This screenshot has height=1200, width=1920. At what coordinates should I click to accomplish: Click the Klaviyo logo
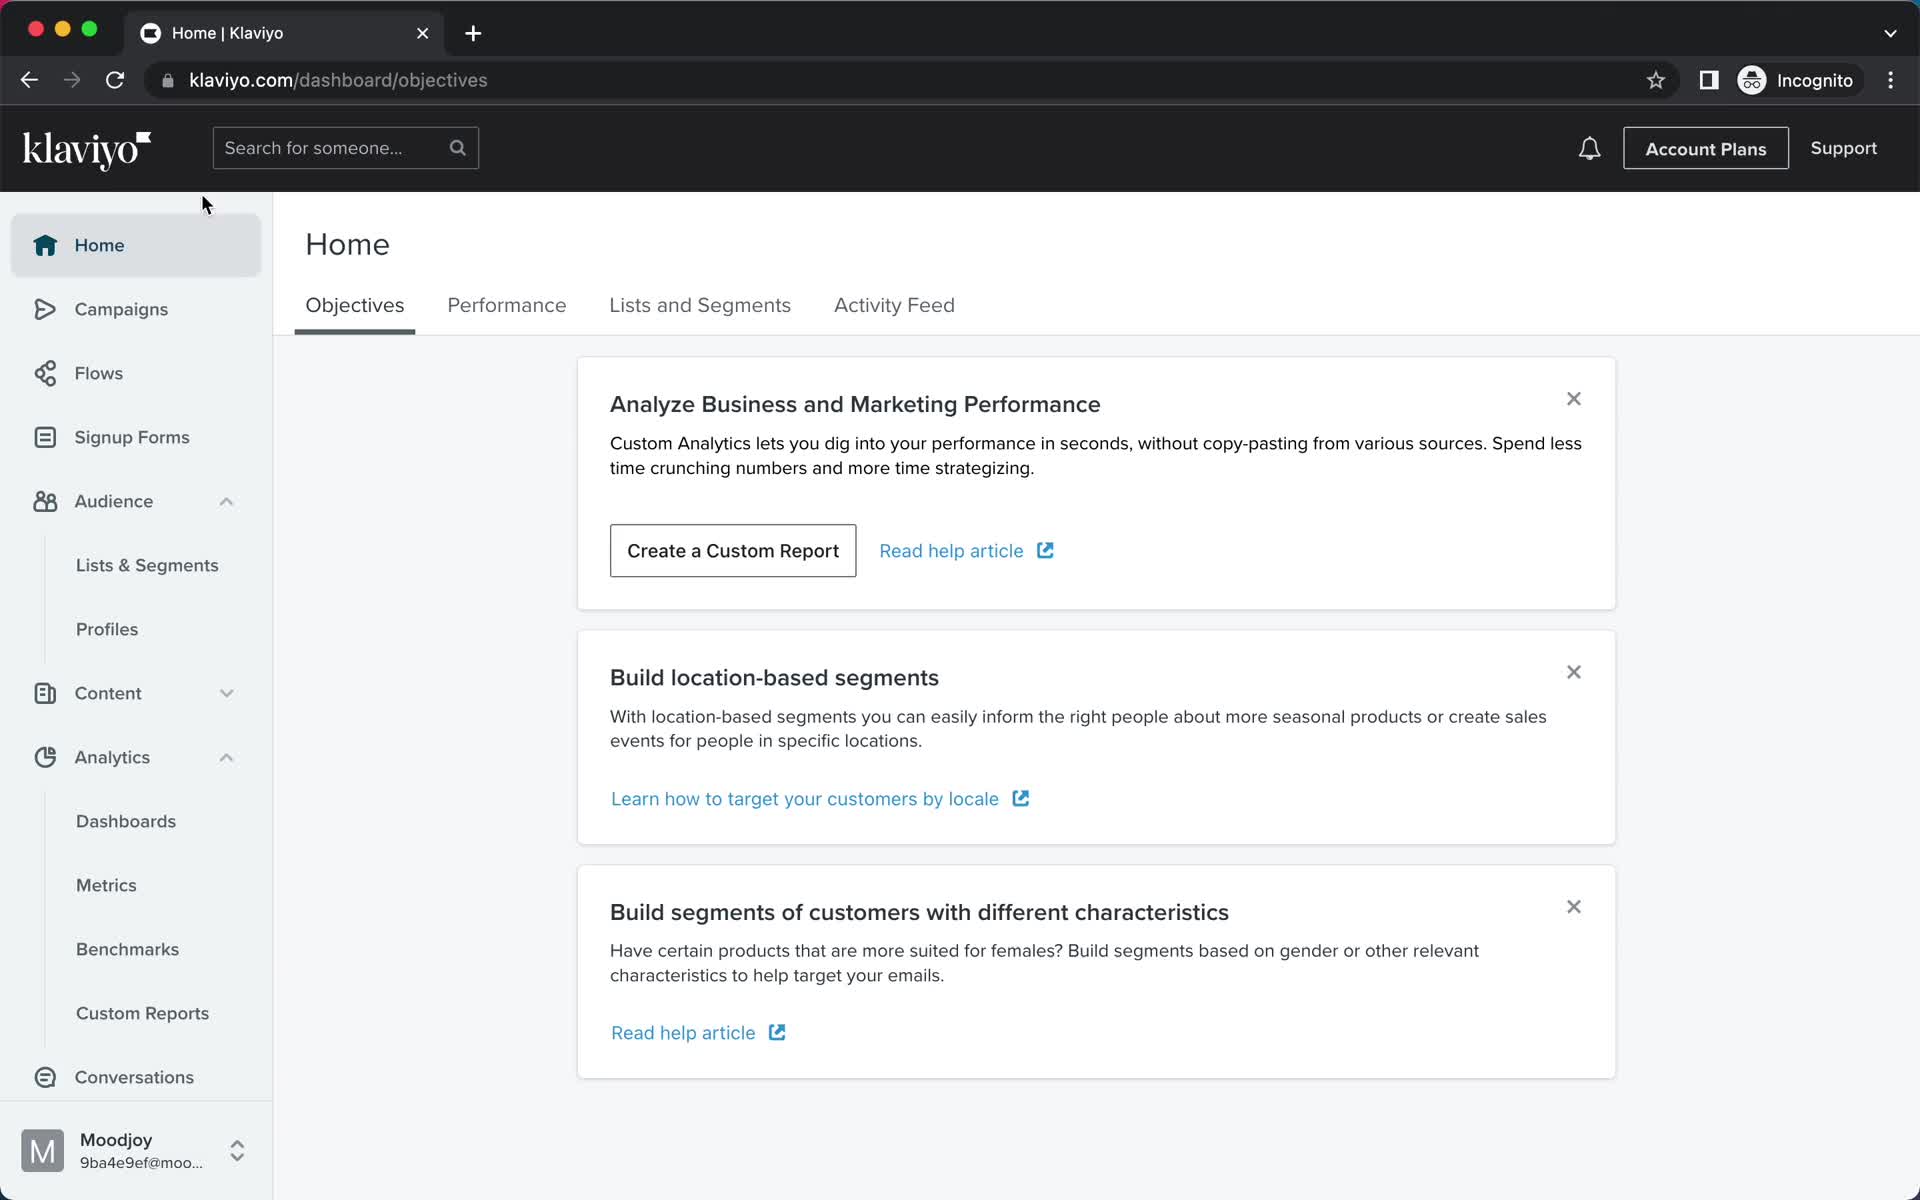click(87, 149)
